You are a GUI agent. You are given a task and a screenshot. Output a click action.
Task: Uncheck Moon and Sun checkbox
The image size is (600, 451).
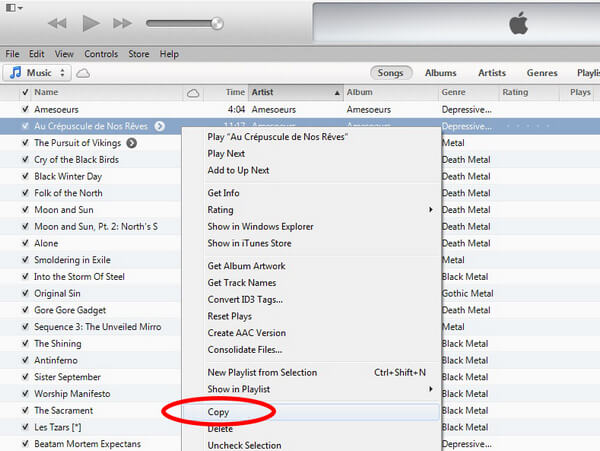(25, 210)
